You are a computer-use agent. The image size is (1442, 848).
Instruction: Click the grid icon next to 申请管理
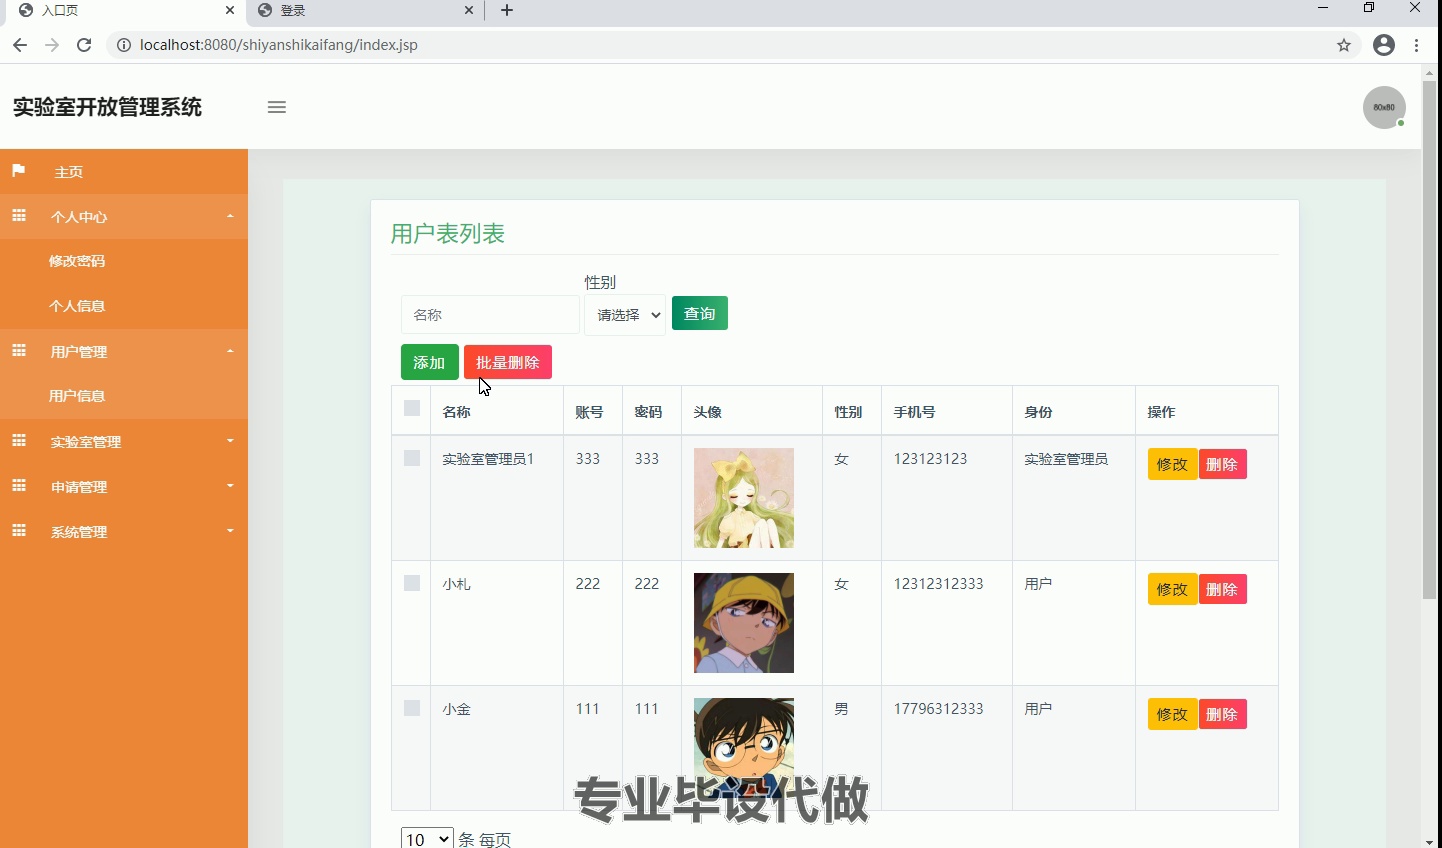tap(18, 486)
